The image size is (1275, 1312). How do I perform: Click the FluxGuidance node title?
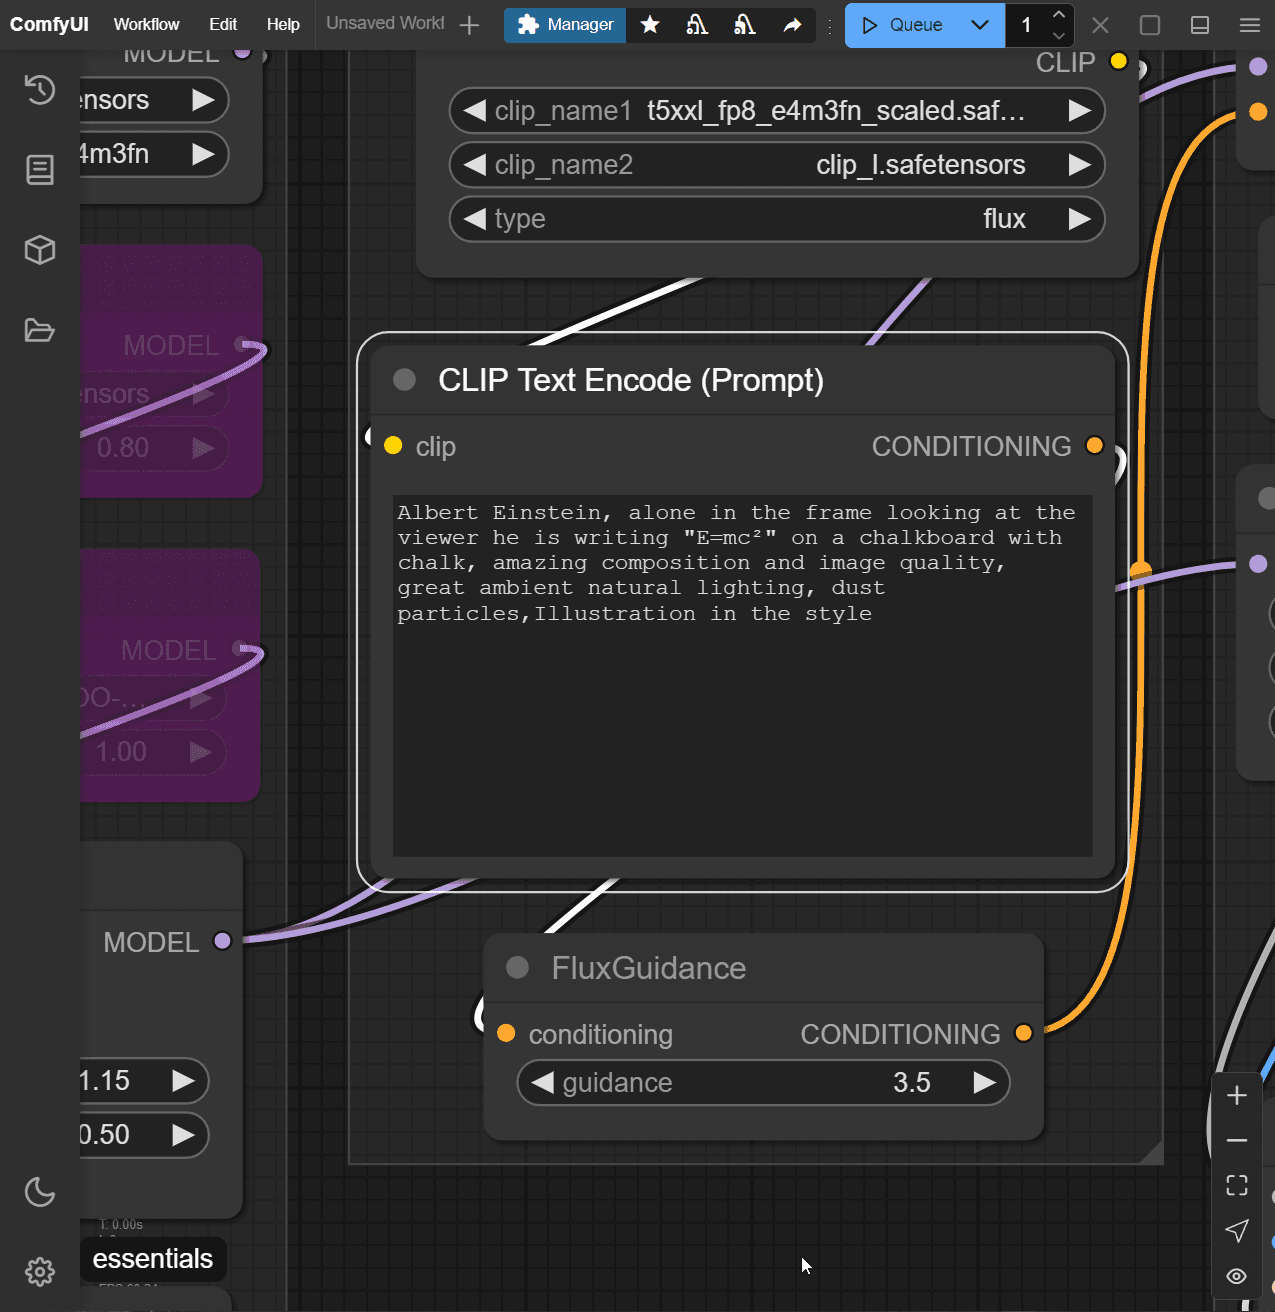click(x=649, y=968)
